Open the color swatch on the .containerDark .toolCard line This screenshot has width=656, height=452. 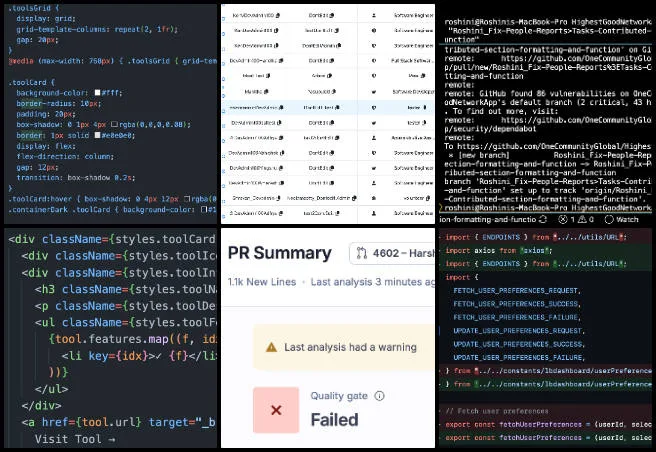point(203,209)
